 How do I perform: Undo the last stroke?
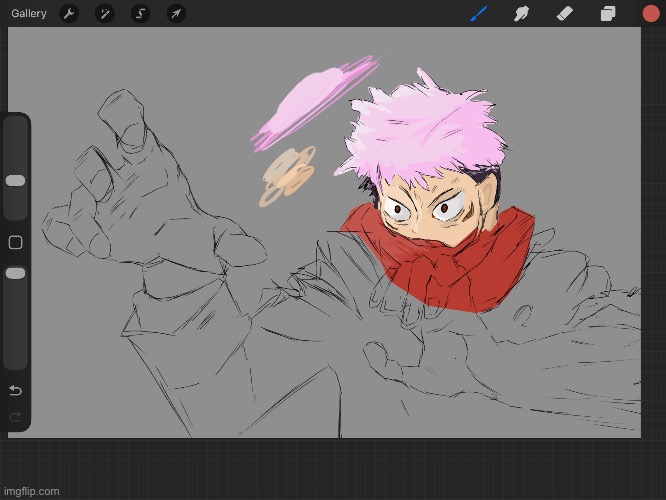(15, 390)
